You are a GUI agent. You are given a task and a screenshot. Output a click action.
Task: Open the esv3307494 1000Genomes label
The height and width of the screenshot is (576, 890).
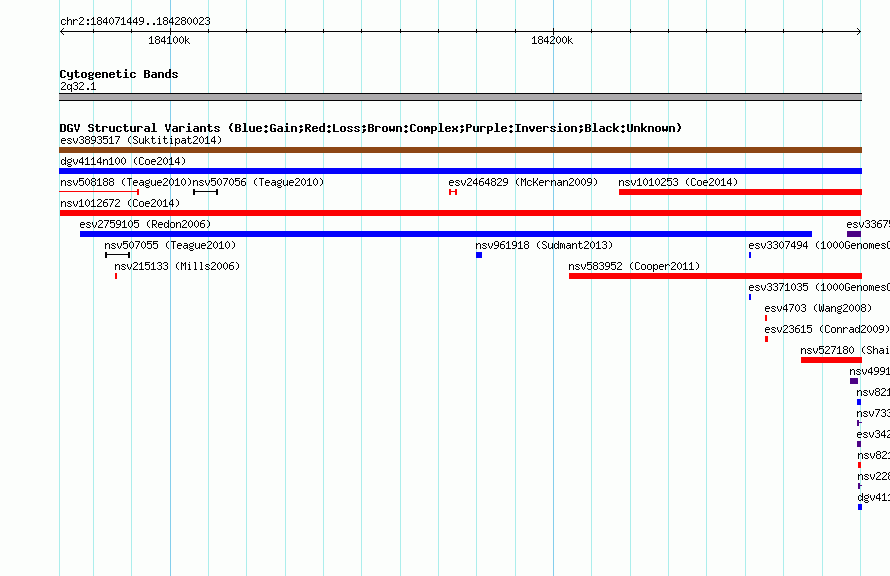[x=818, y=245]
